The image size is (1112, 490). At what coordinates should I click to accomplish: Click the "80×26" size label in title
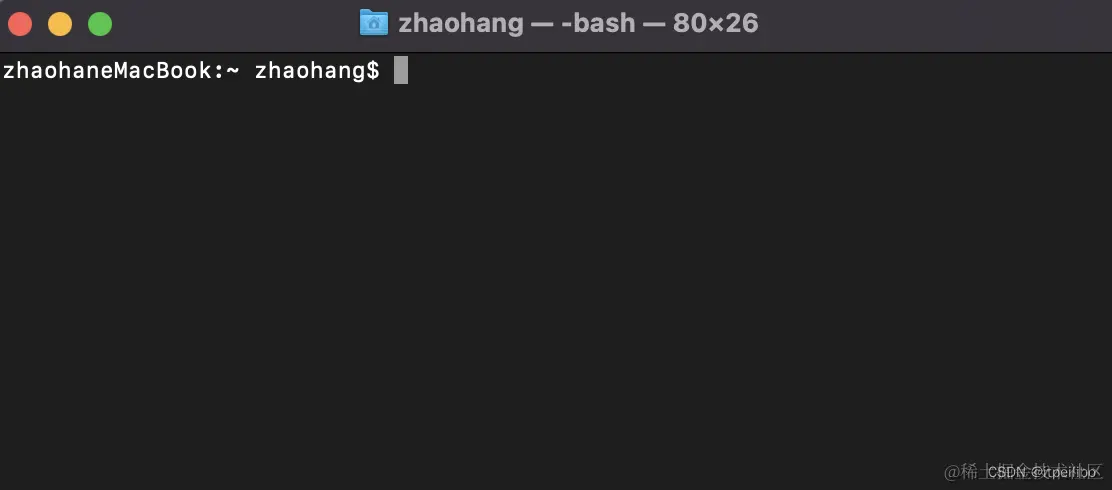pos(716,24)
